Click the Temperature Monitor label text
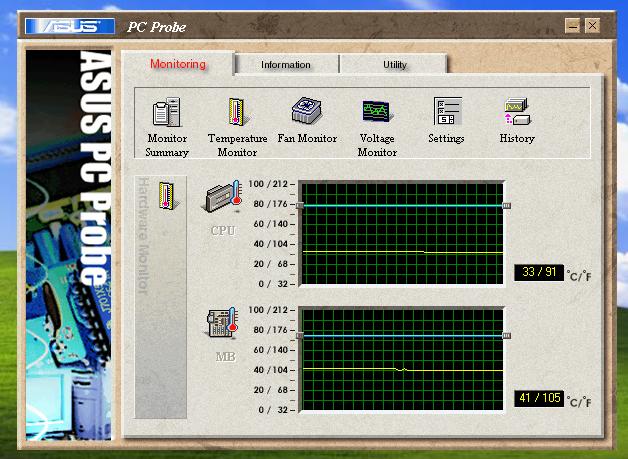Image resolution: width=628 pixels, height=459 pixels. (238, 145)
